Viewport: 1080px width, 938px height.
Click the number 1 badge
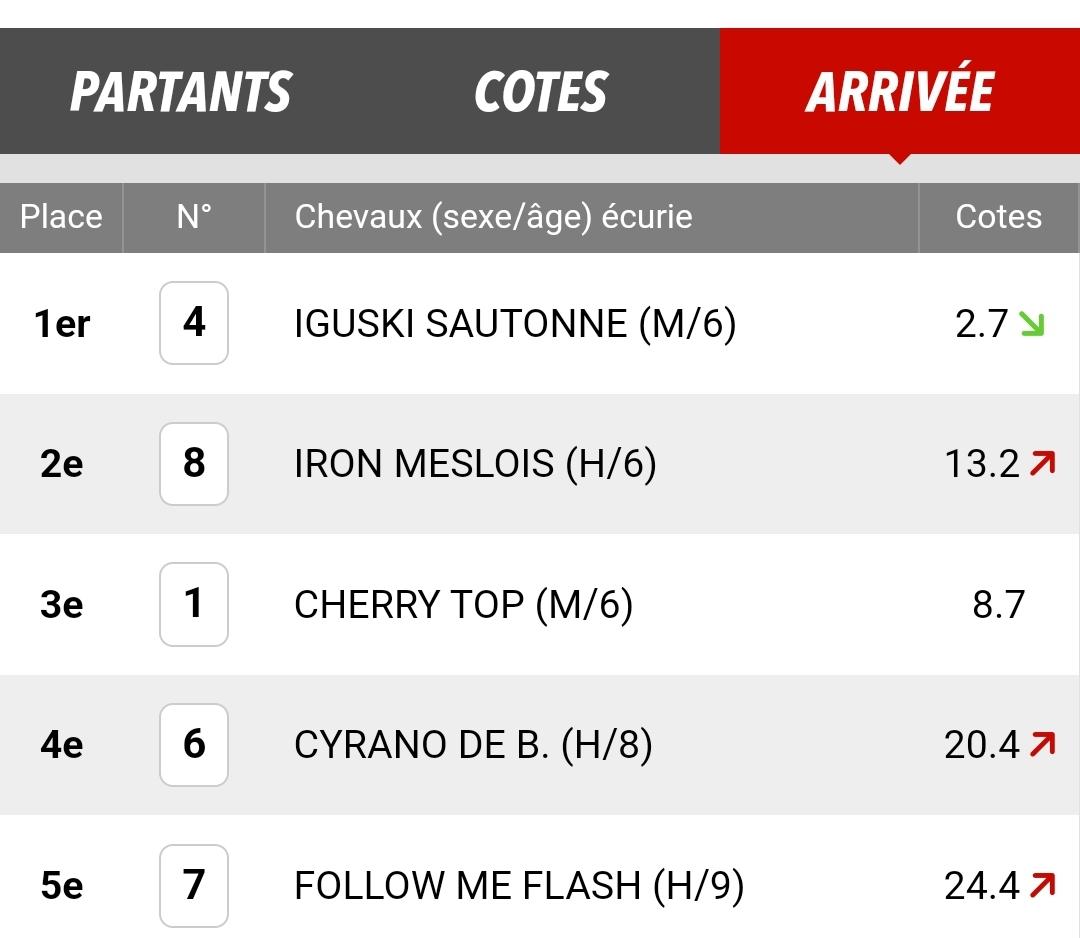pos(194,604)
